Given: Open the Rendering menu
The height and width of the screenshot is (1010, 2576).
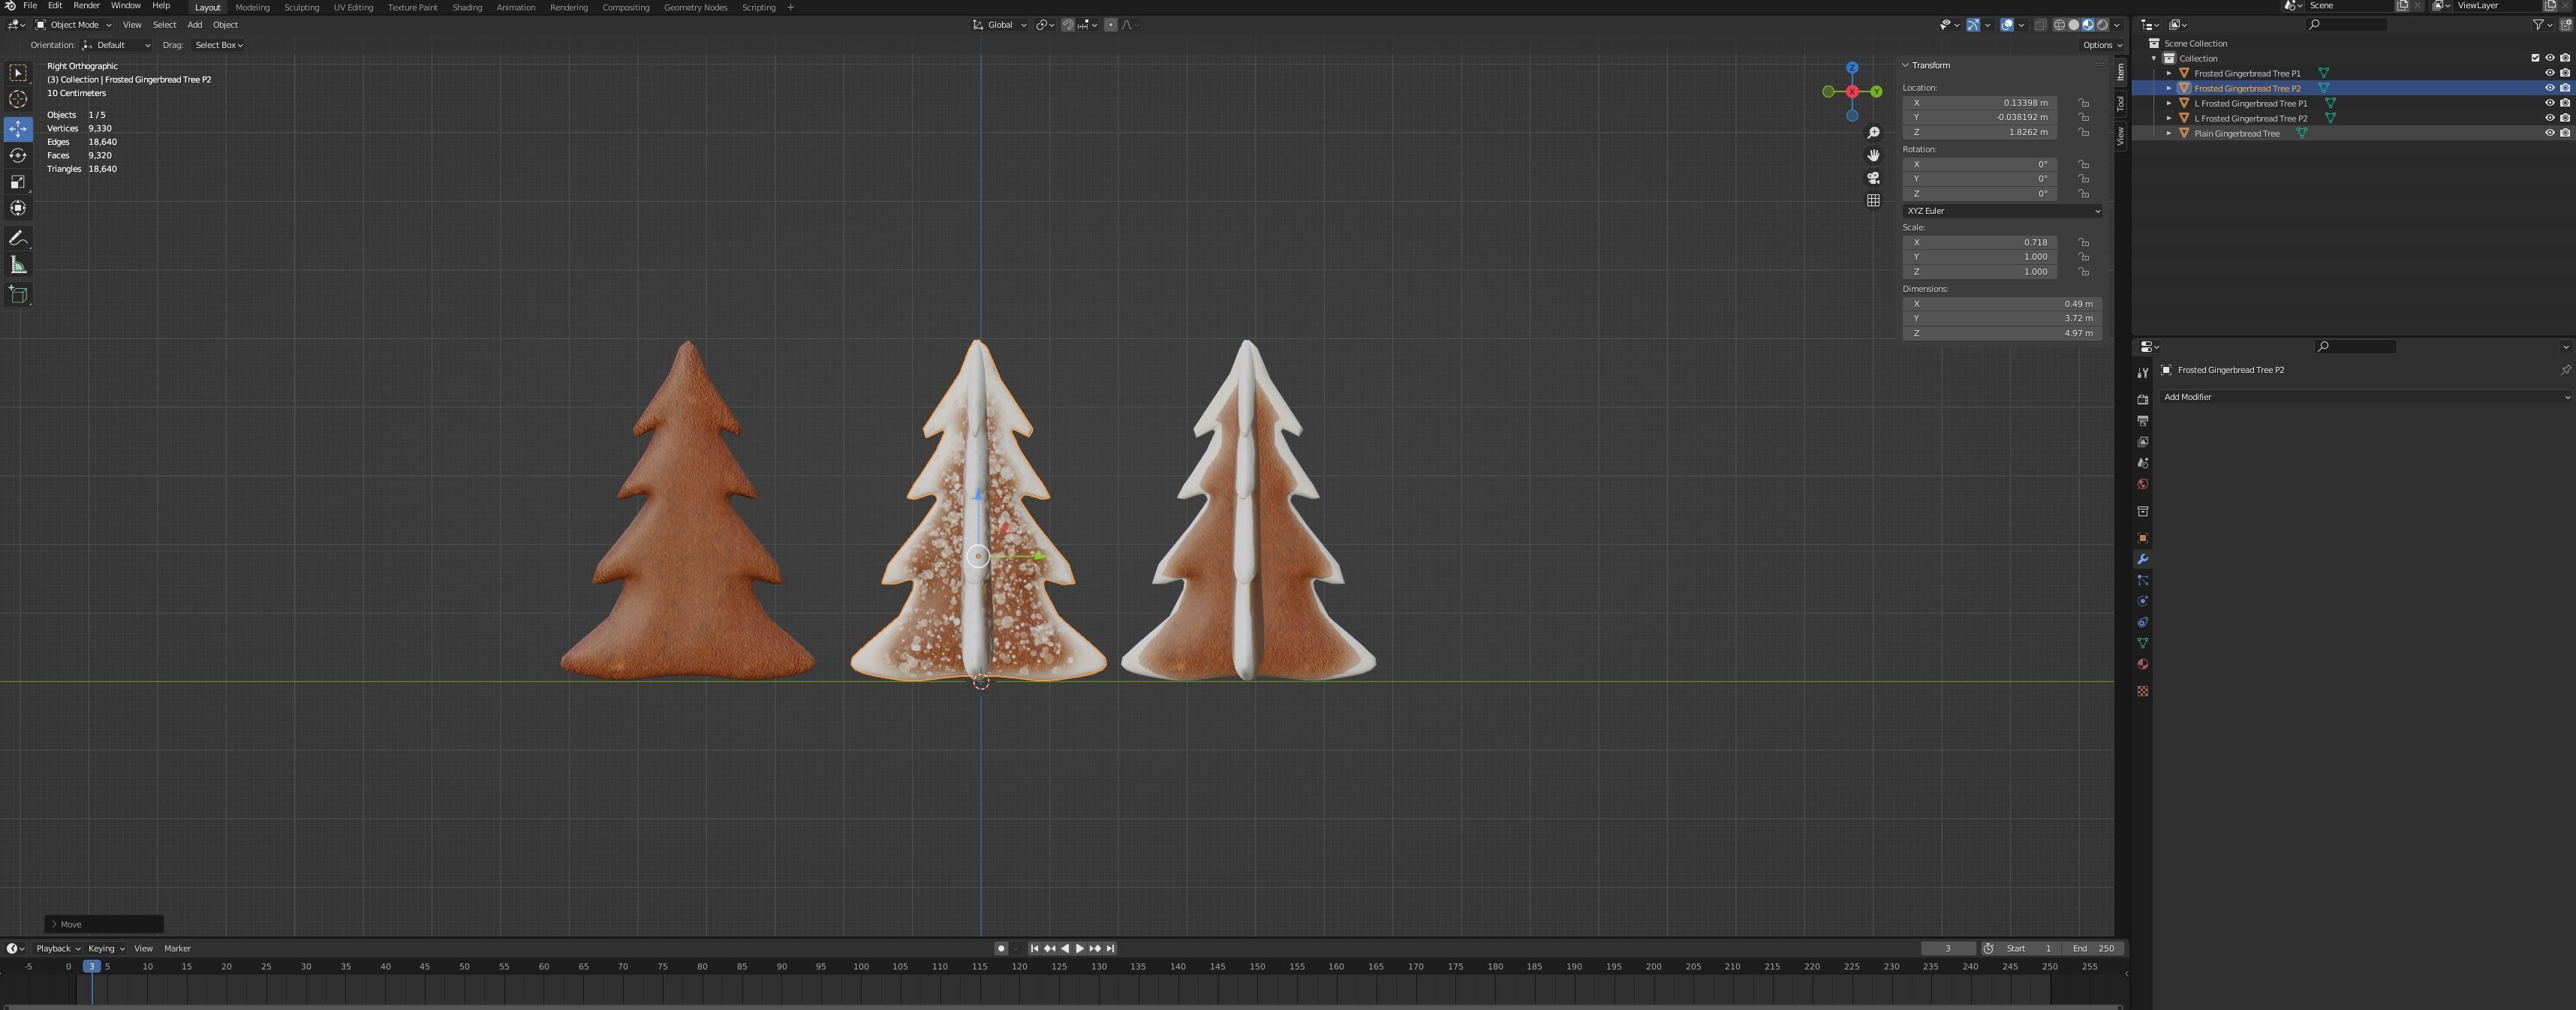Looking at the screenshot, I should [x=569, y=7].
